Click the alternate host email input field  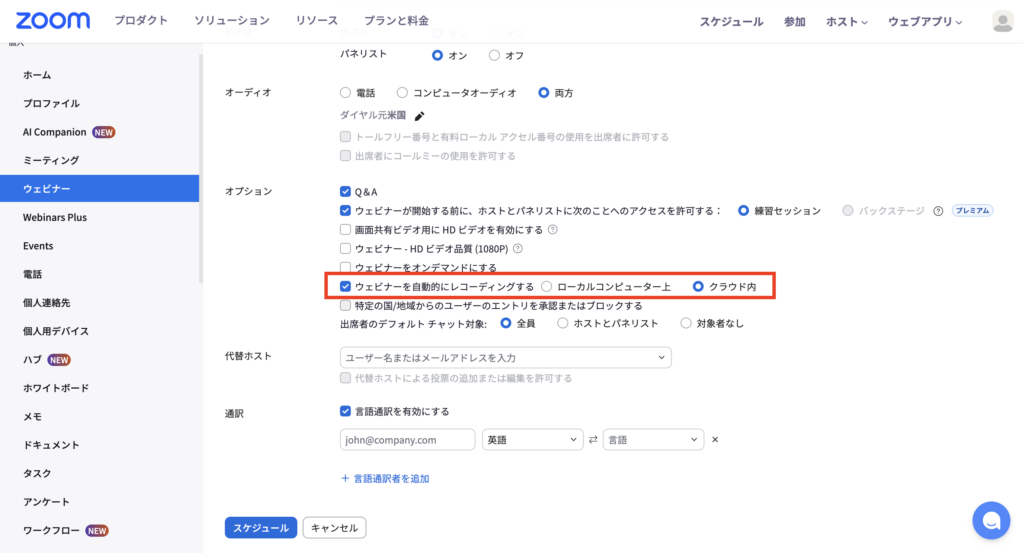coord(505,357)
